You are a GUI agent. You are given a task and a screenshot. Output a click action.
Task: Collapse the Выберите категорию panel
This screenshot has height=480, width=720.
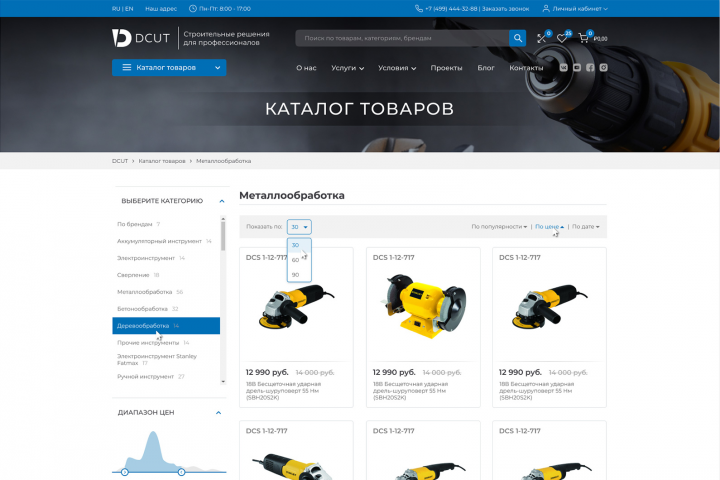tap(222, 201)
